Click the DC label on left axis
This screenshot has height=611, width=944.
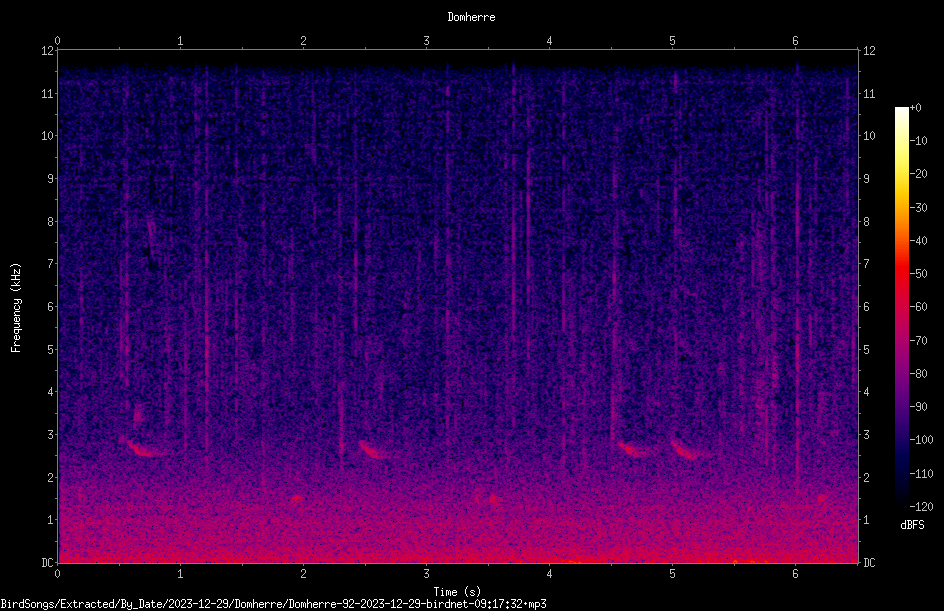click(x=46, y=562)
